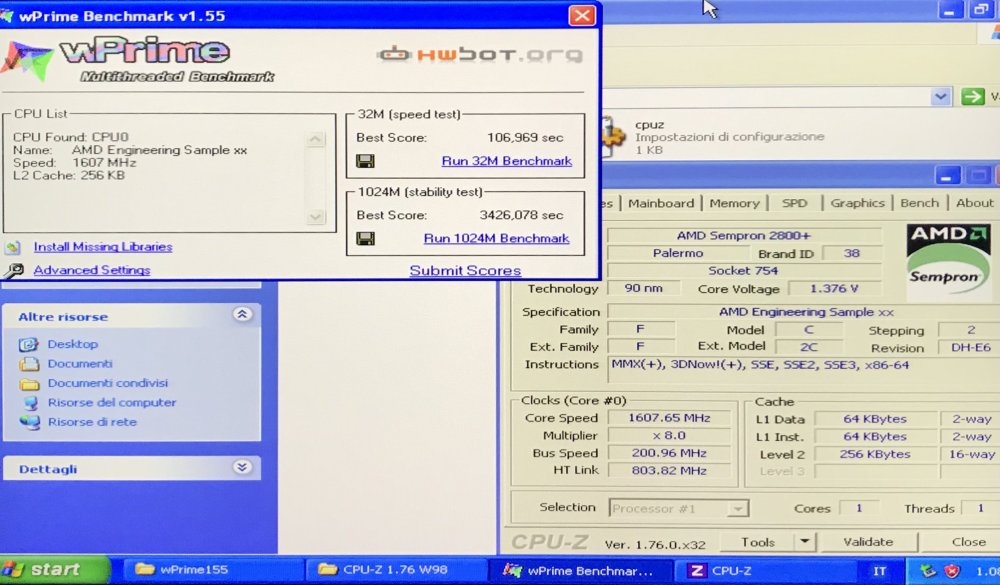Click the hwbot.org logo
The width and height of the screenshot is (1000, 585).
(477, 53)
